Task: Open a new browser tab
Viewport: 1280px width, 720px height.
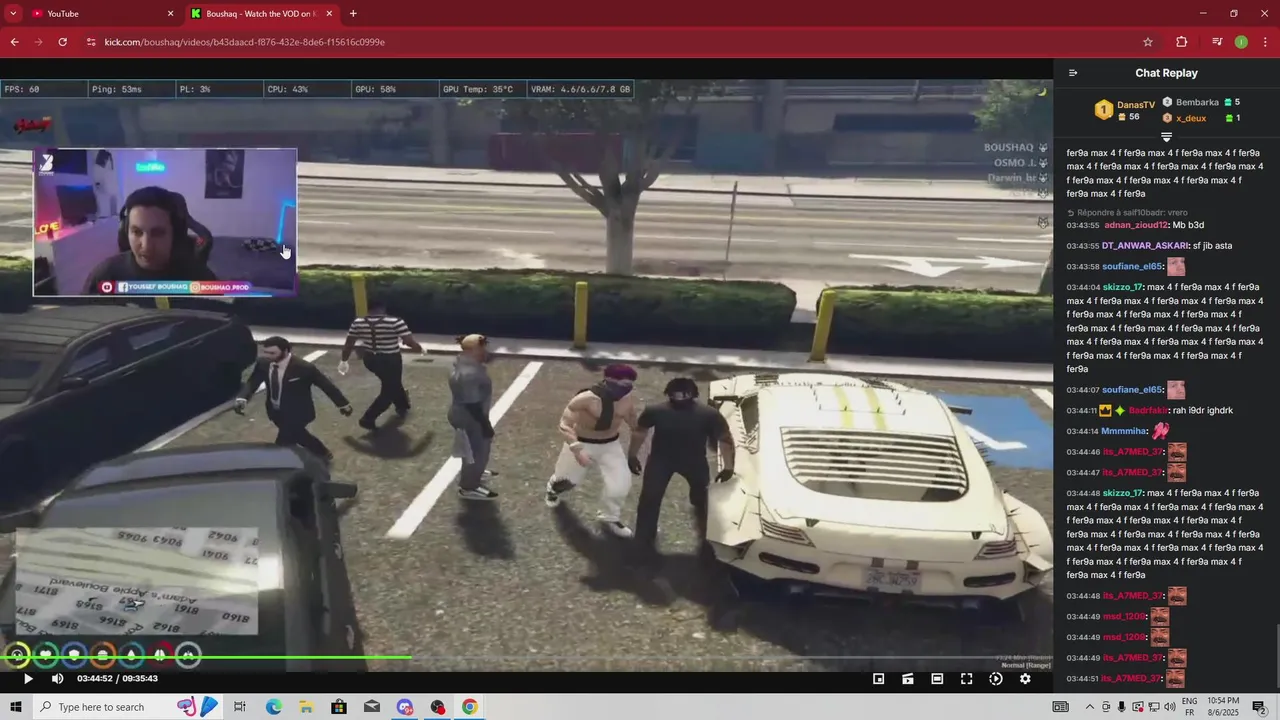Action: coord(353,14)
